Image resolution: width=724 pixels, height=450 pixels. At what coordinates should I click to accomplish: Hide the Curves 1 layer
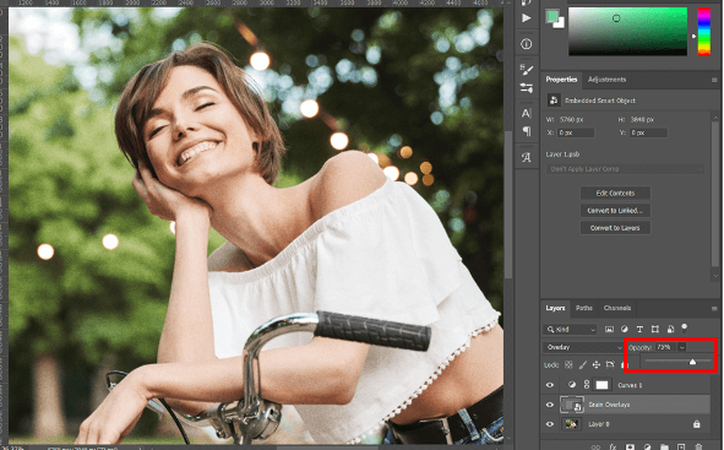[x=550, y=384]
